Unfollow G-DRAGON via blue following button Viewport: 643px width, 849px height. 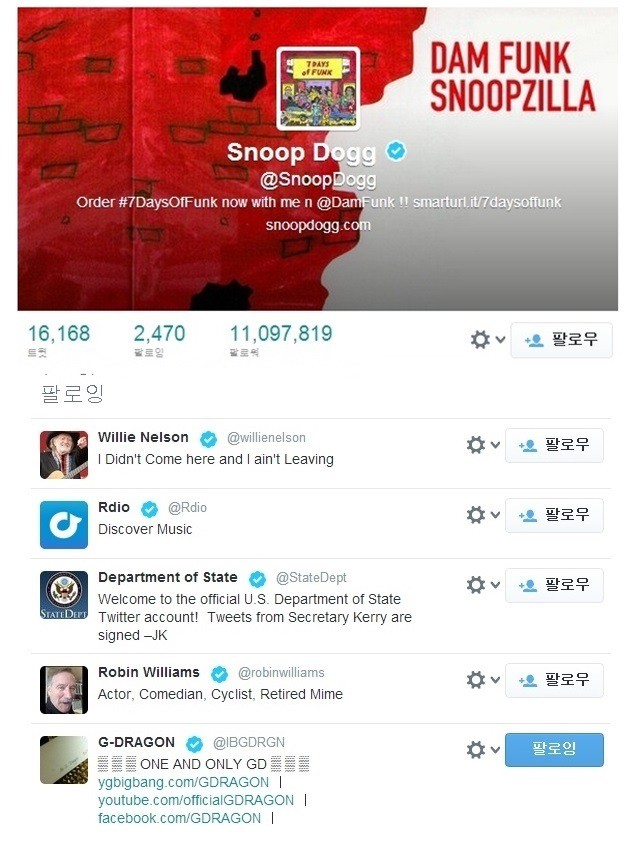point(554,750)
